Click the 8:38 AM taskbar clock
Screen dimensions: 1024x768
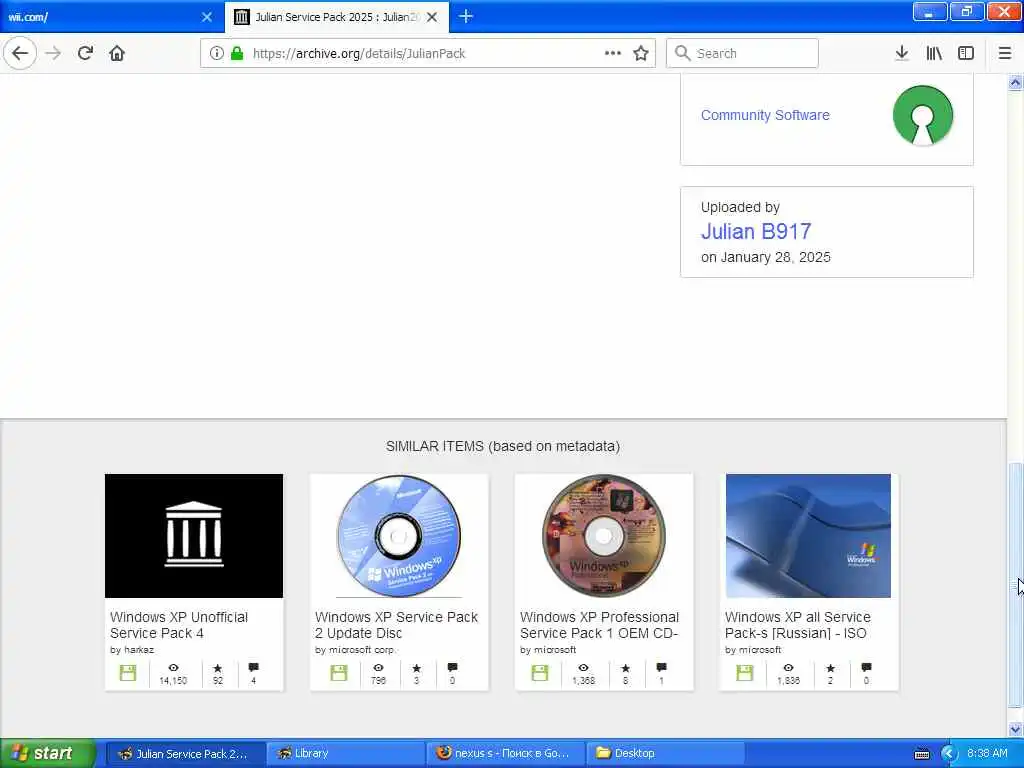coord(987,754)
